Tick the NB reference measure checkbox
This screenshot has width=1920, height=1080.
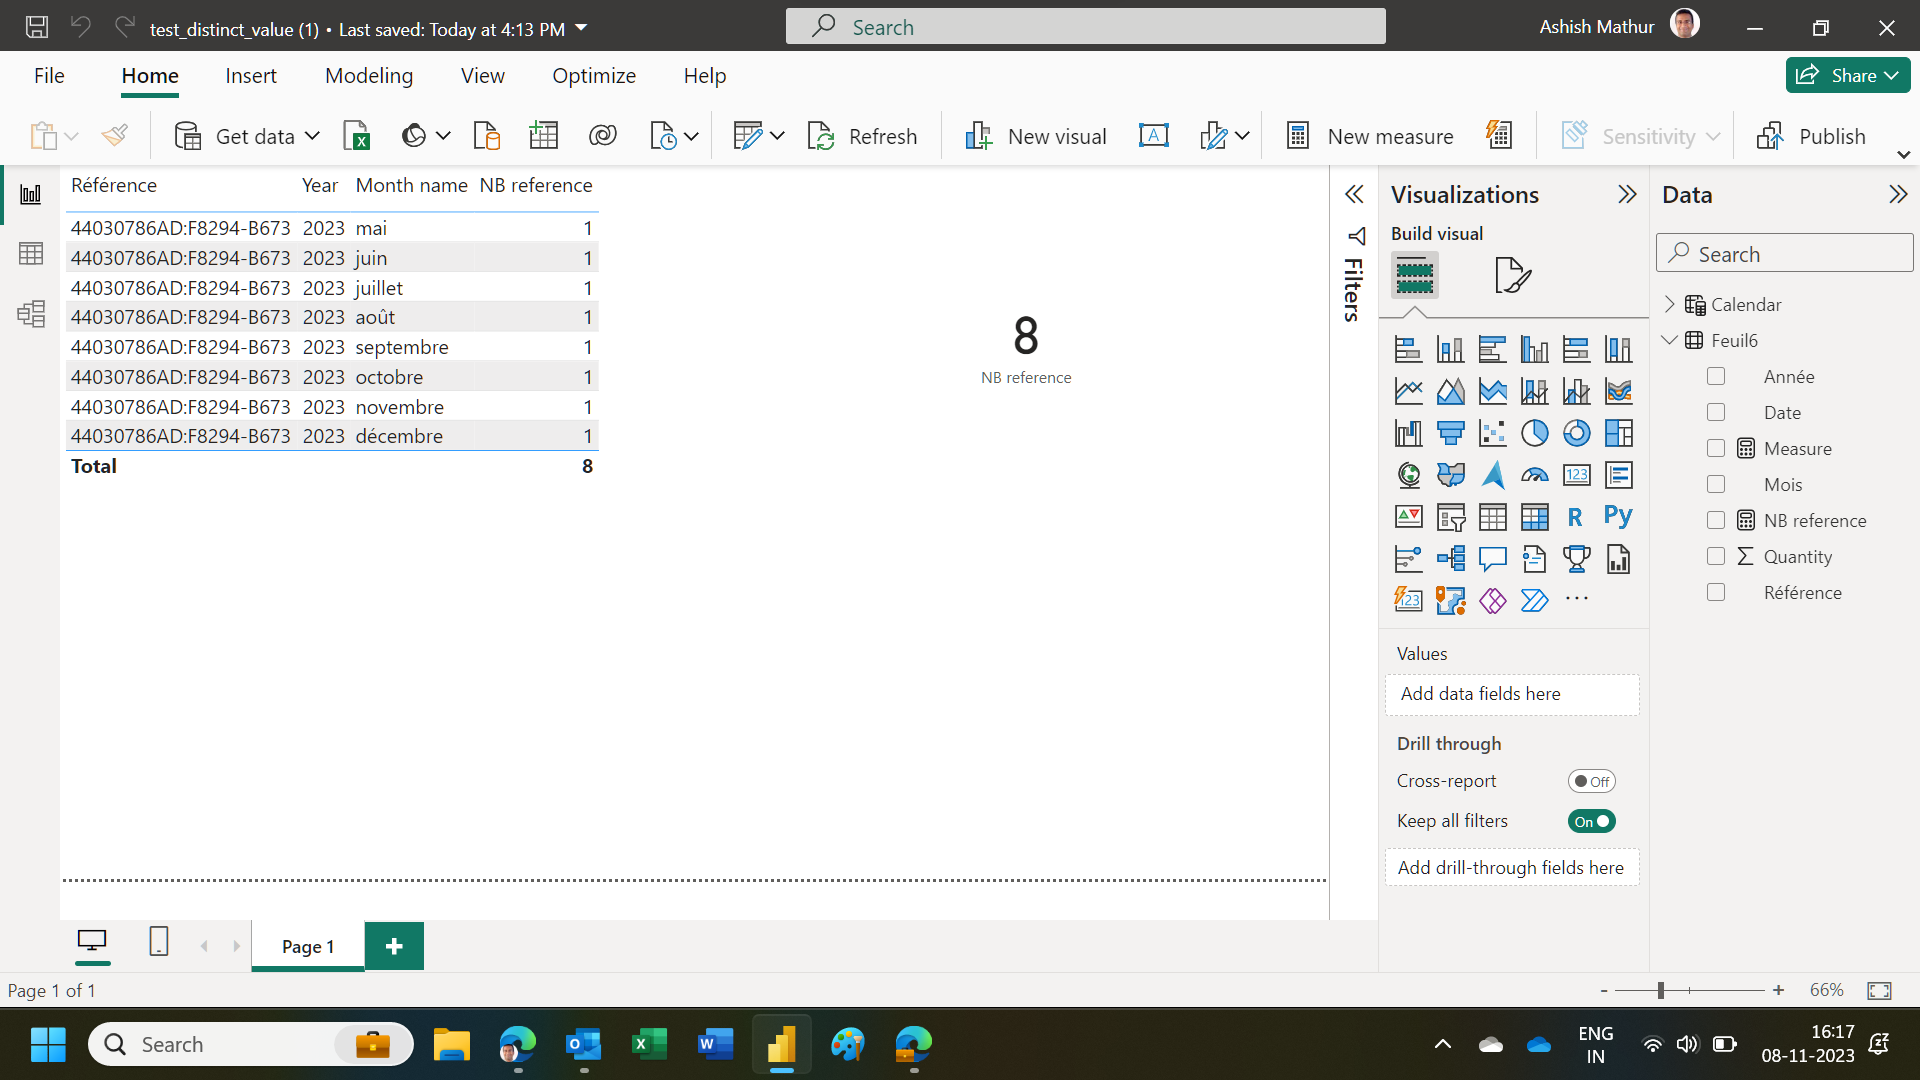pyautogui.click(x=1716, y=521)
